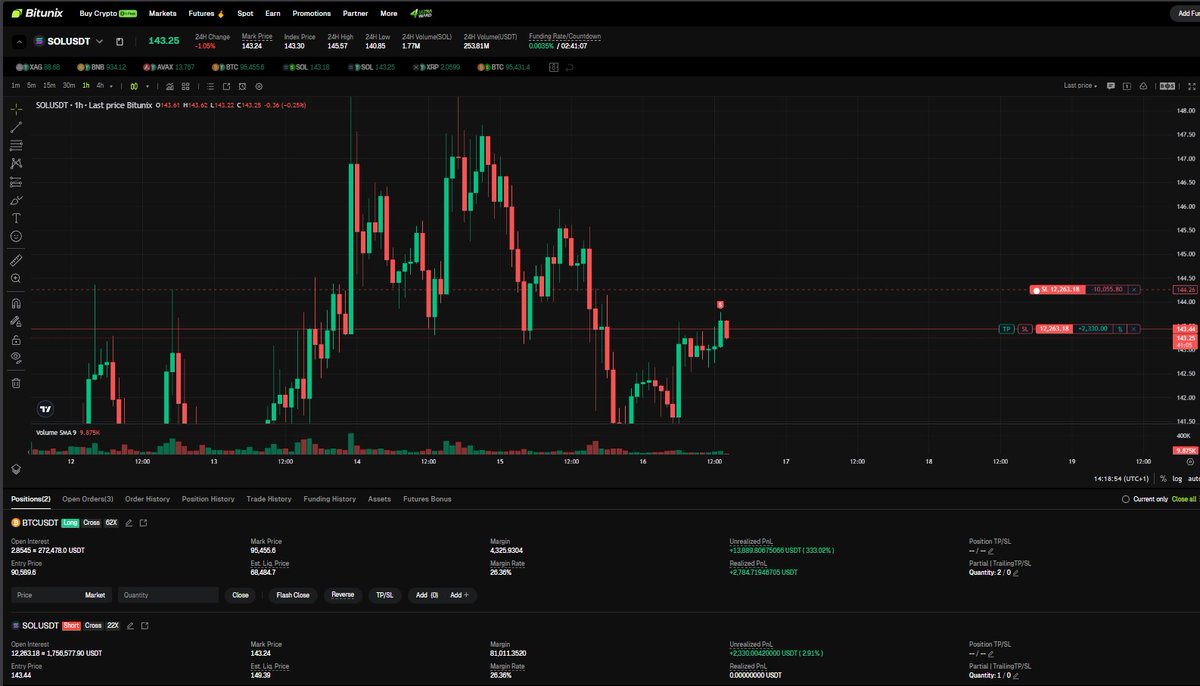Select the brush drawing tool
Image resolution: width=1200 pixels, height=686 pixels.
pos(16,200)
